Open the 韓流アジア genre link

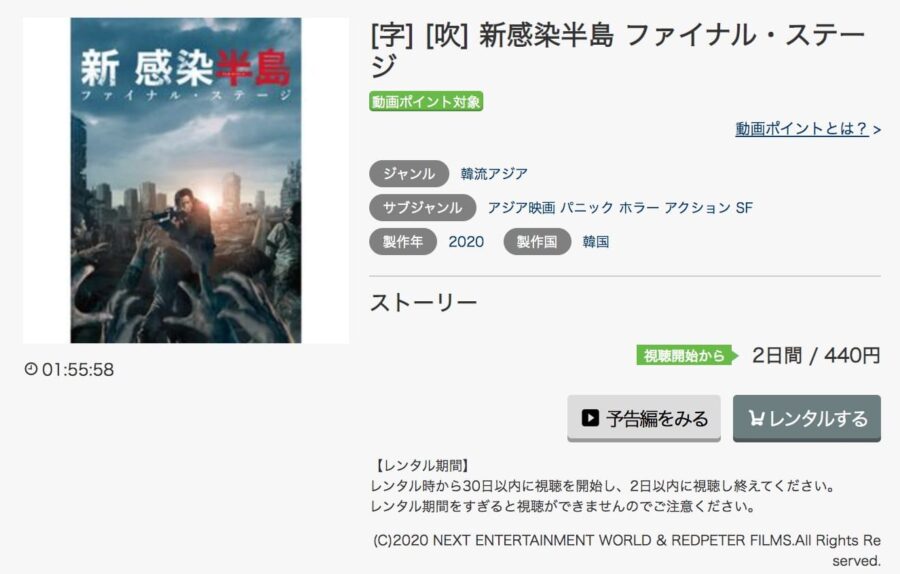tap(494, 173)
